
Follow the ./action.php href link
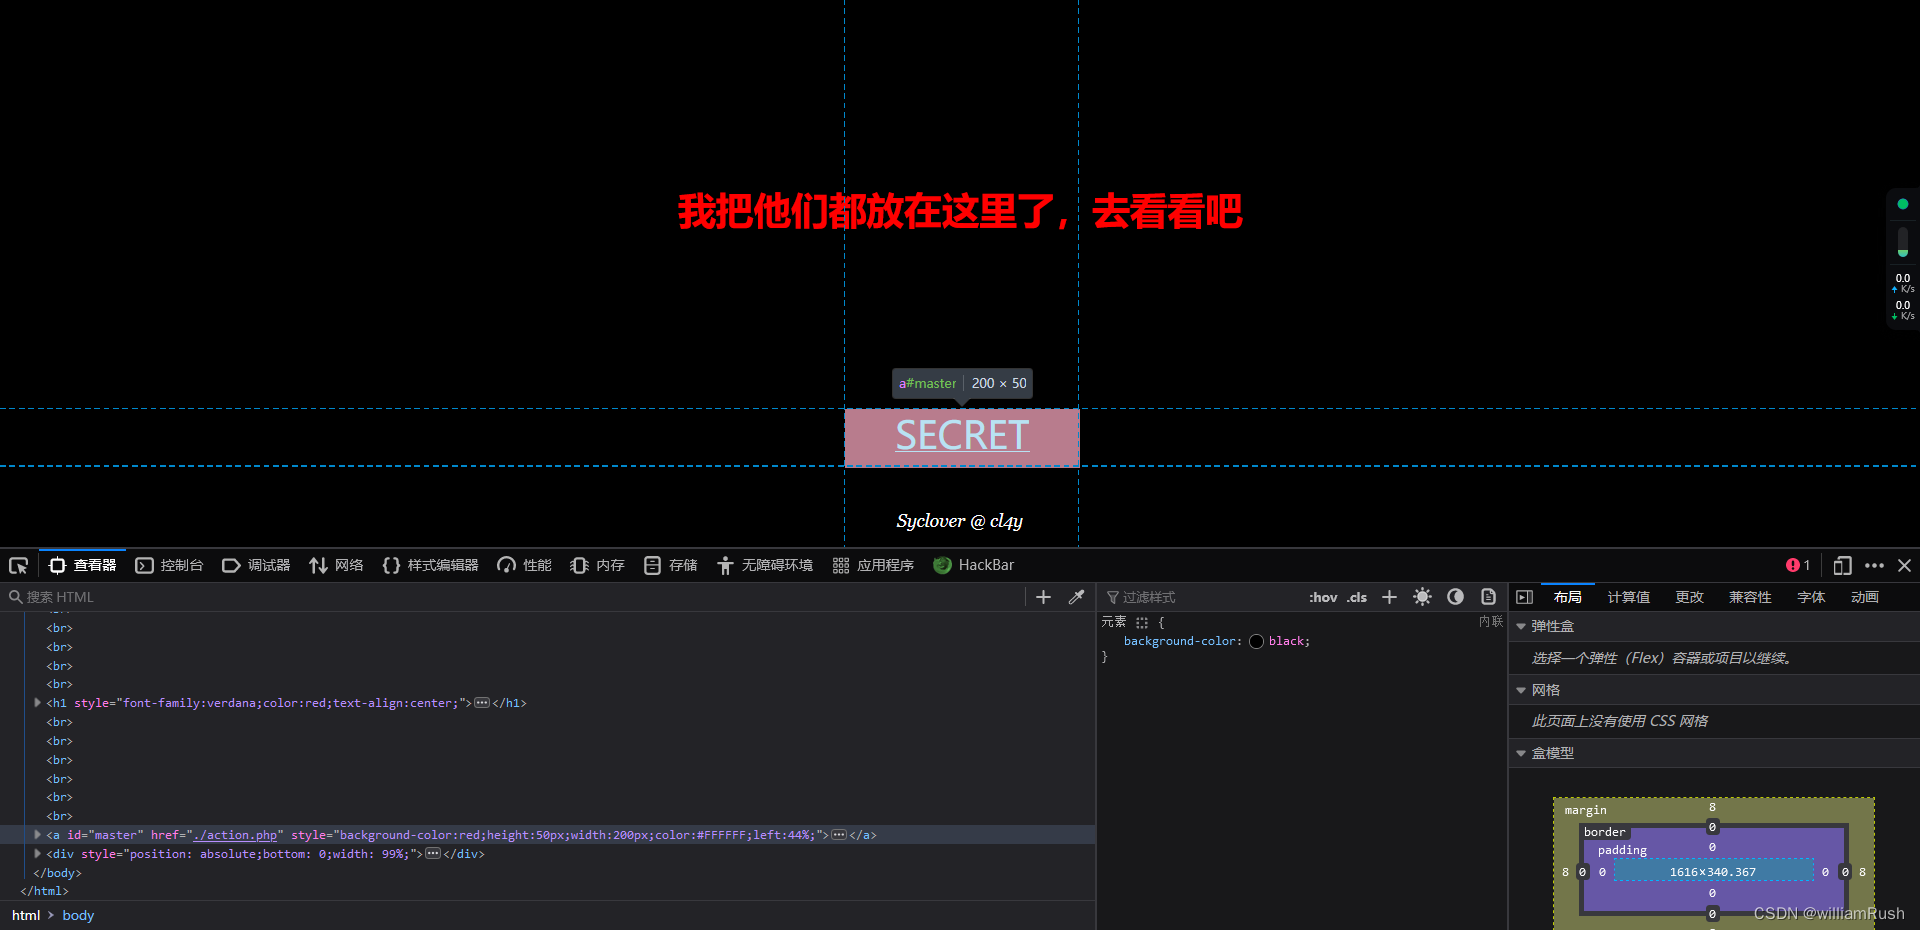(x=235, y=835)
